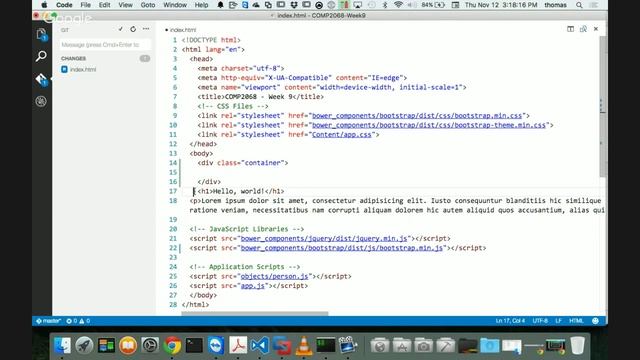
Task: Open TeamViewer from the dock
Action: click(x=216, y=345)
